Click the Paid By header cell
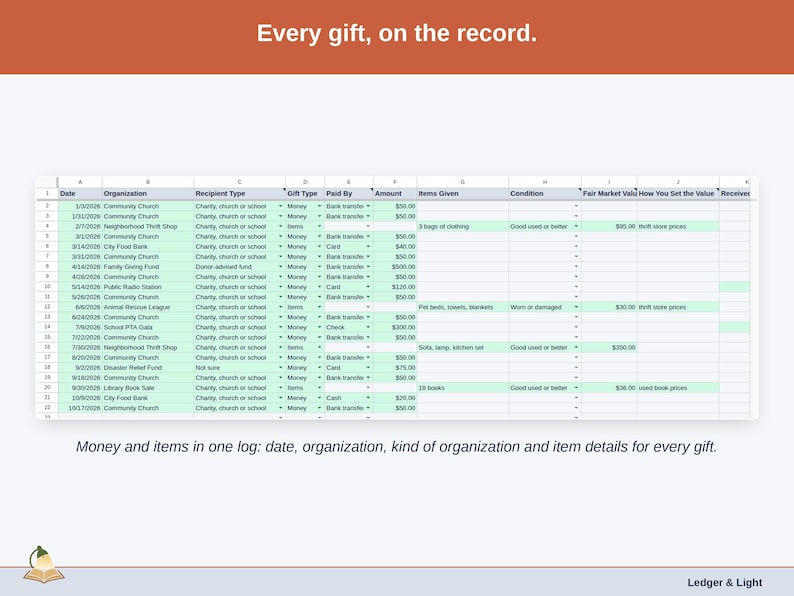 coord(349,193)
